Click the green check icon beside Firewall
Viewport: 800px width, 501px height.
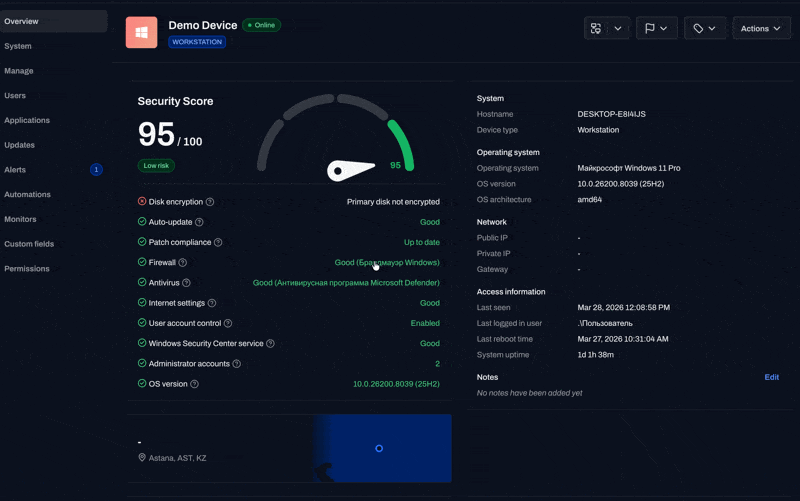142,262
